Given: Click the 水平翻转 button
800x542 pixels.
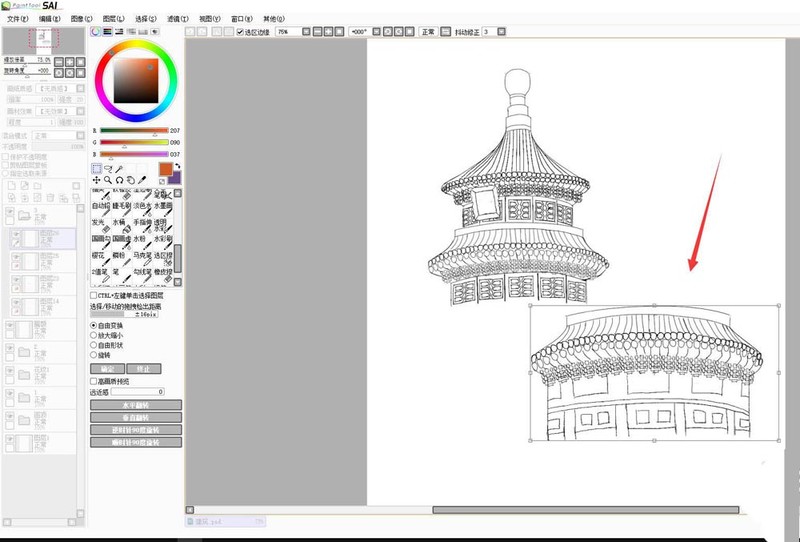Looking at the screenshot, I should tap(136, 405).
